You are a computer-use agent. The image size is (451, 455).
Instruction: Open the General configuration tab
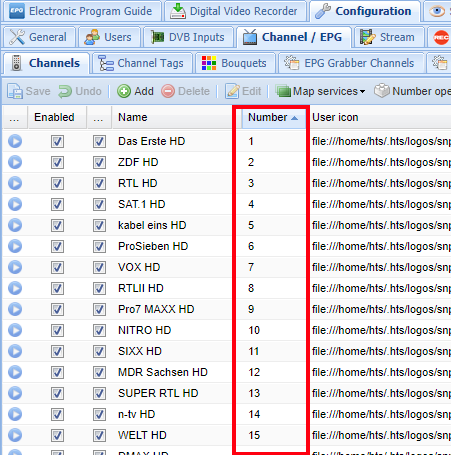[x=39, y=37]
